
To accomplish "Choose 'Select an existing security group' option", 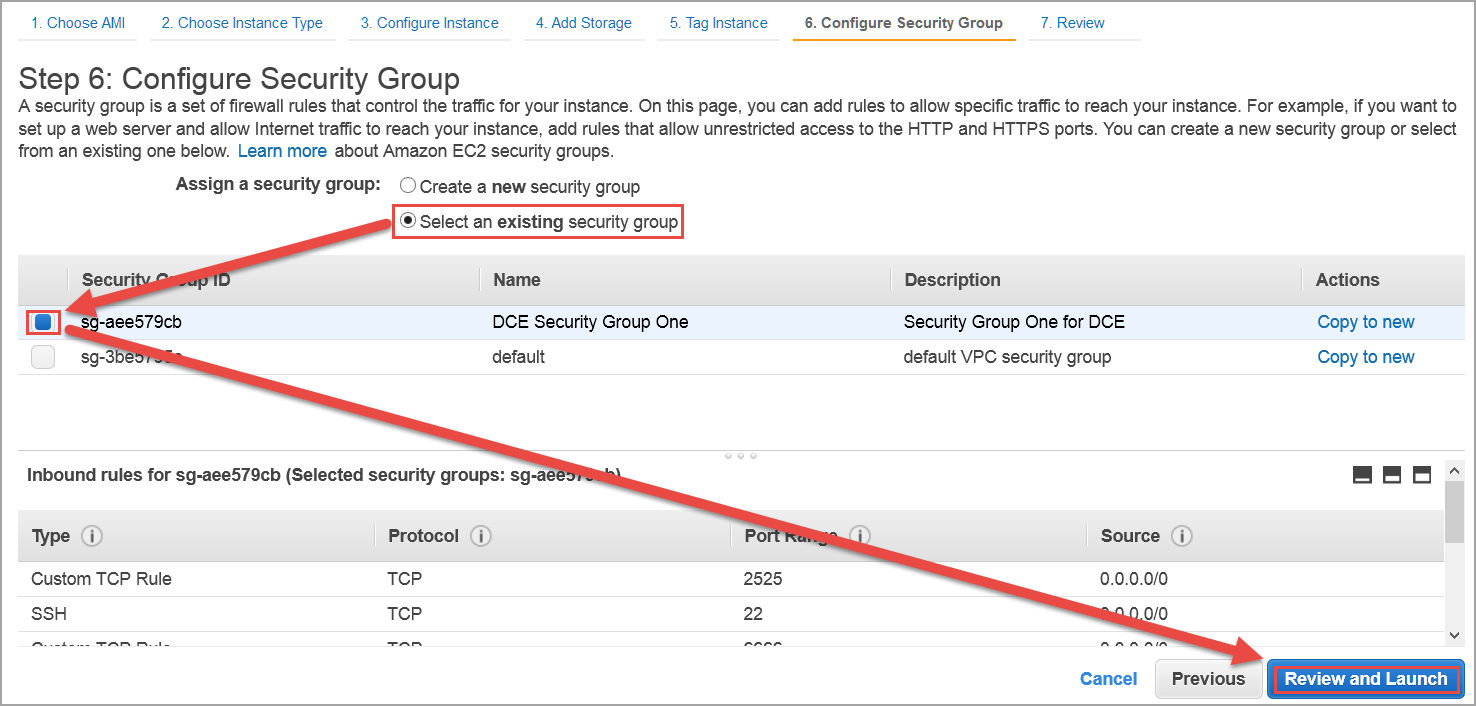I will (x=408, y=221).
